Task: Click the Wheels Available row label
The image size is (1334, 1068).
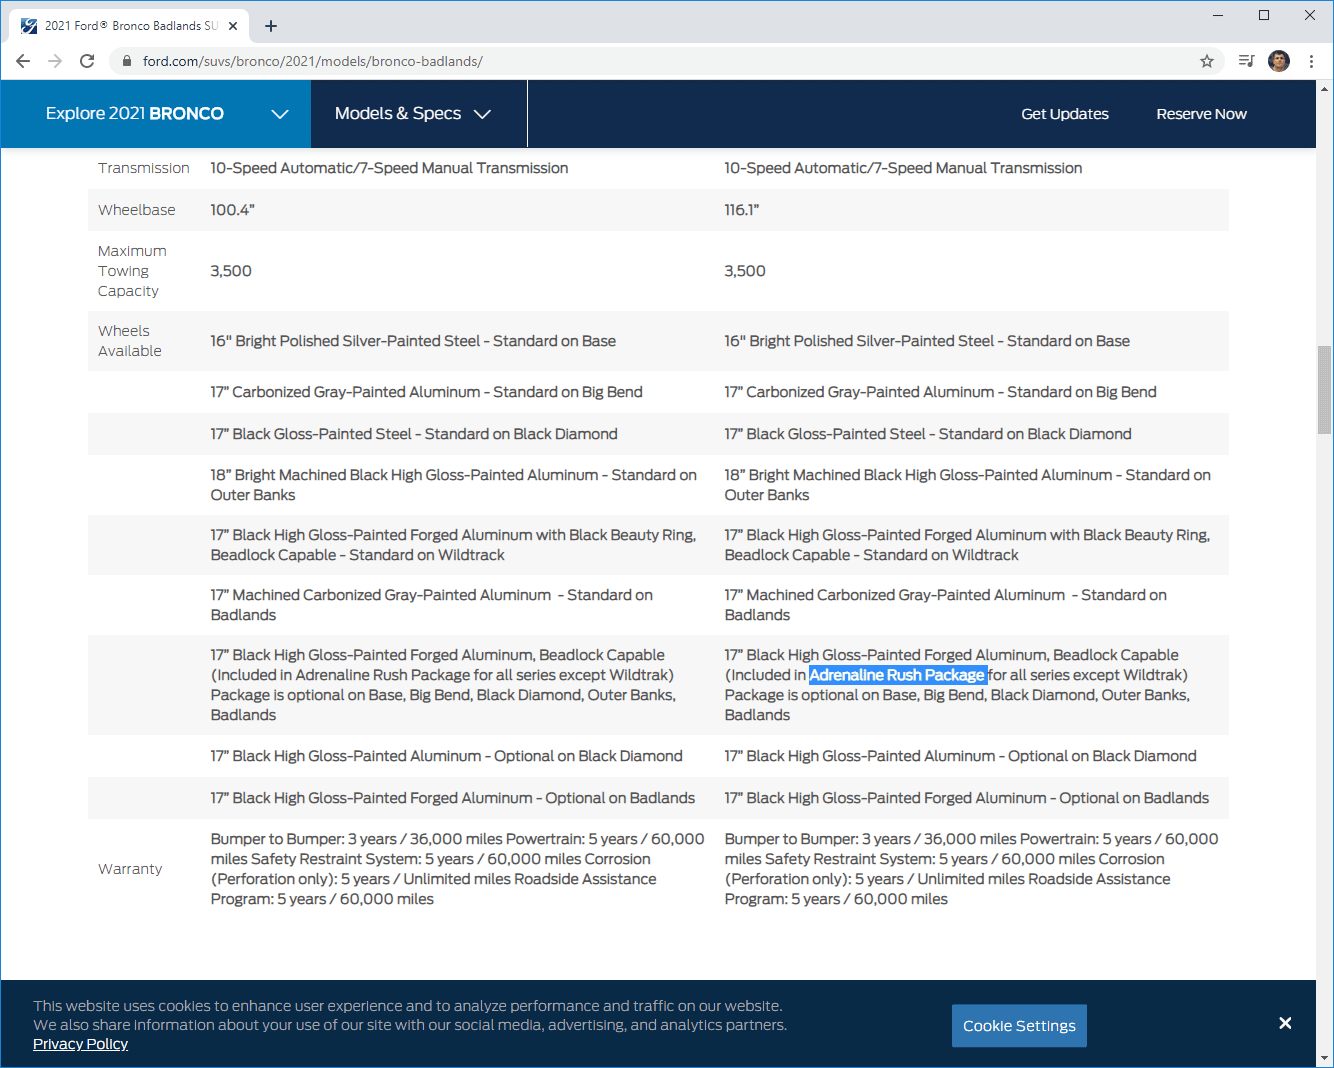Action: (130, 341)
